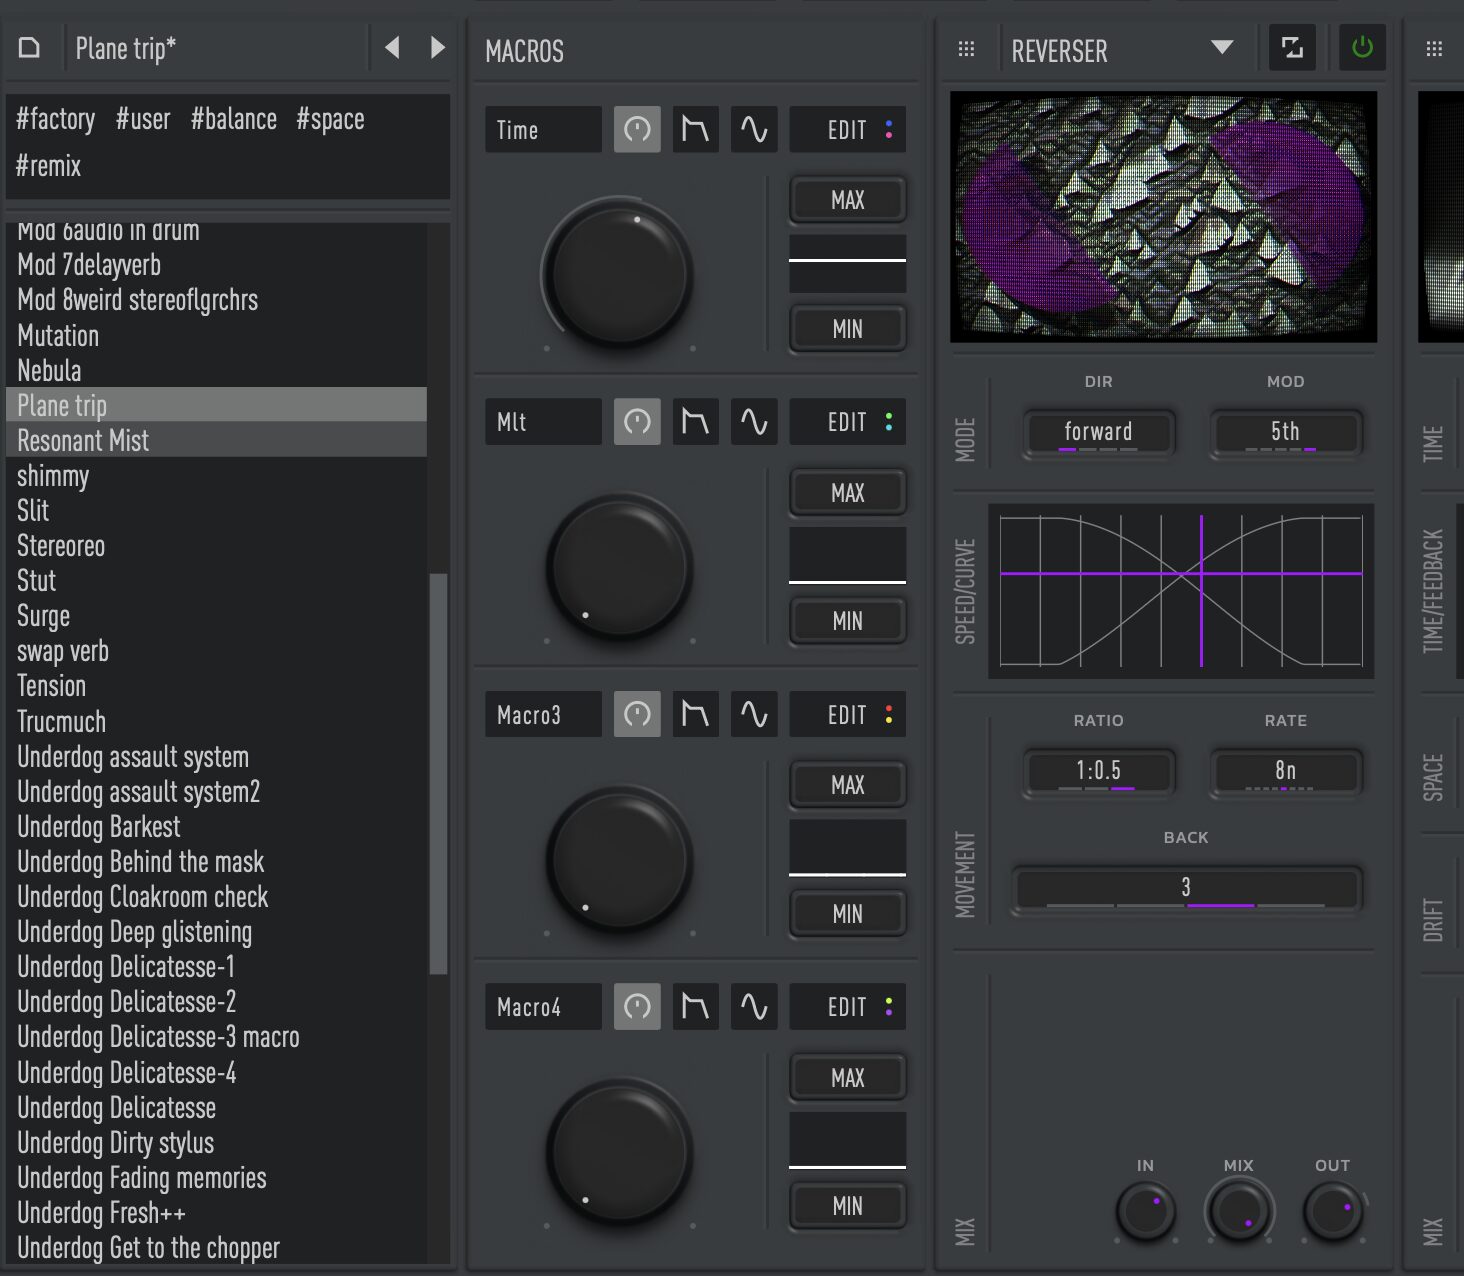
Task: Select LFO sine icon for Macro3
Action: [754, 714]
